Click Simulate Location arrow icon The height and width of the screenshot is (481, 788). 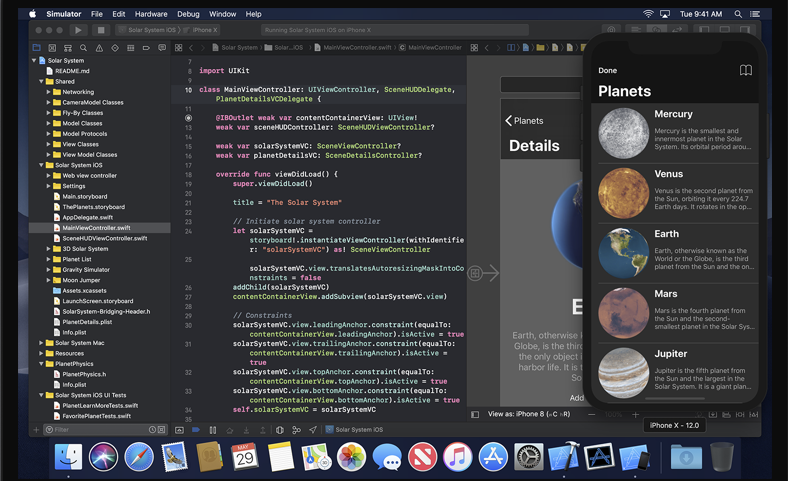[313, 430]
